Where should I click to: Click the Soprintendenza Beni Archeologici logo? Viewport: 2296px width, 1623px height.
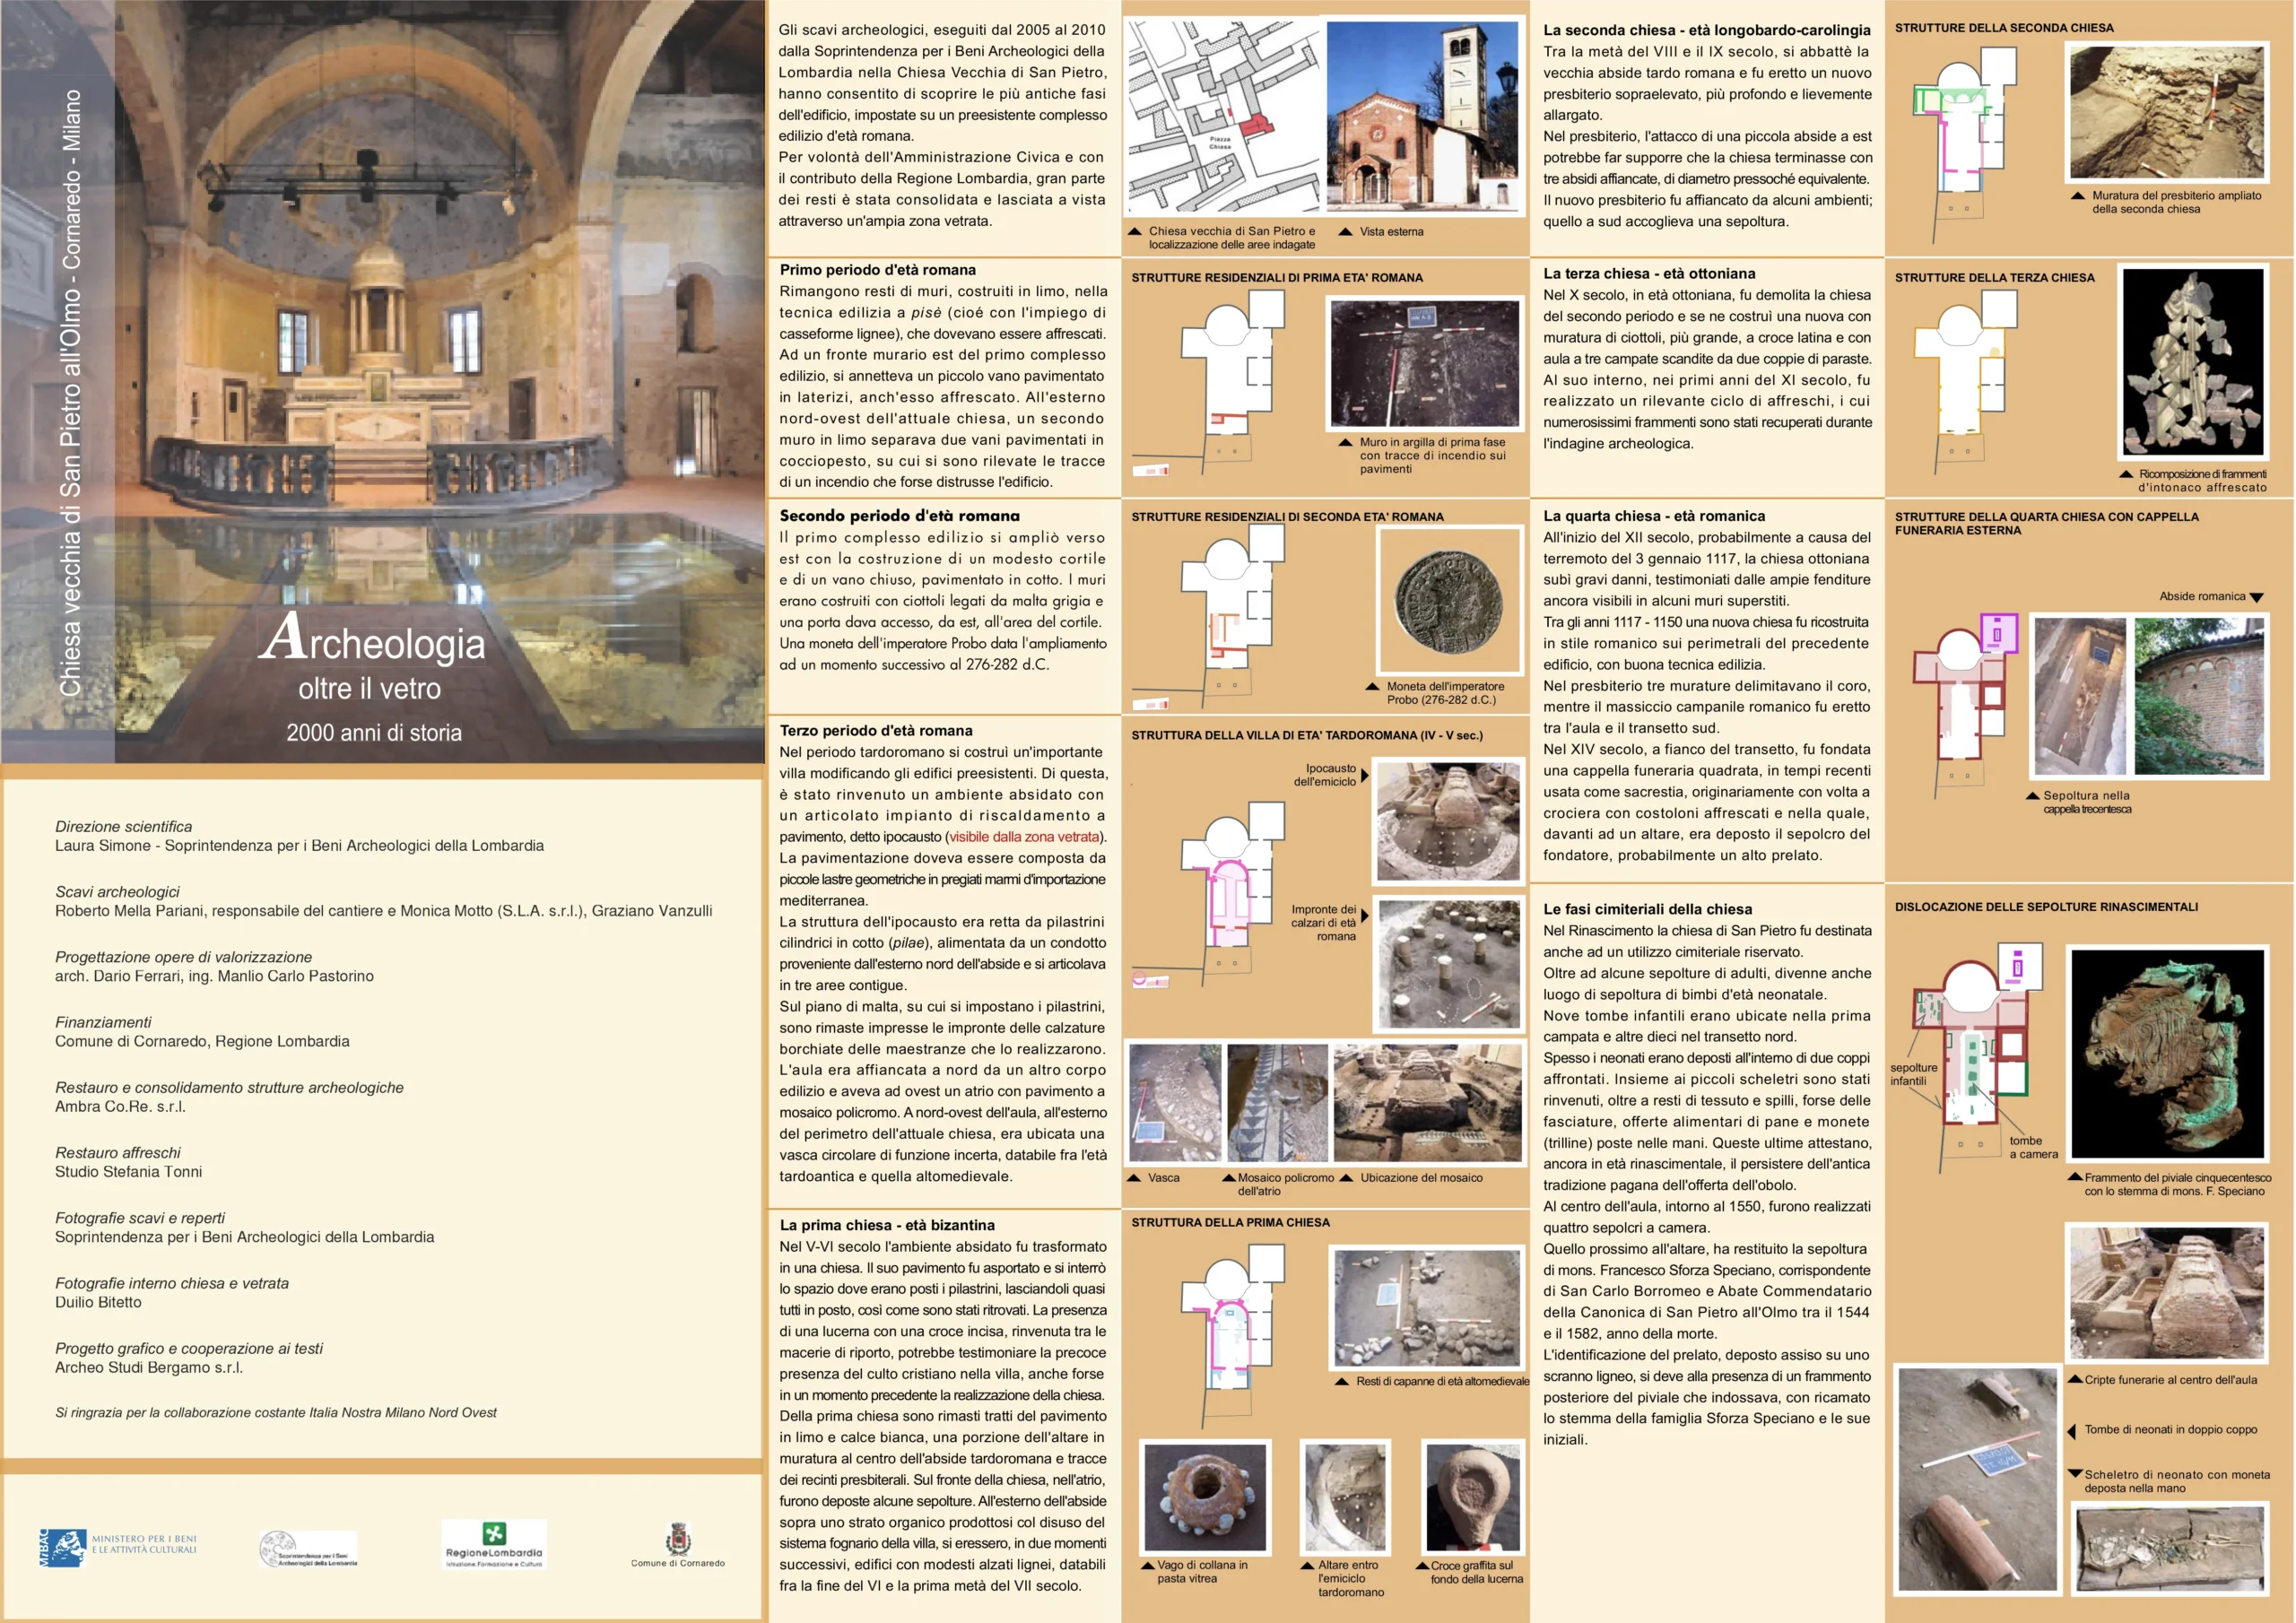coord(308,1549)
